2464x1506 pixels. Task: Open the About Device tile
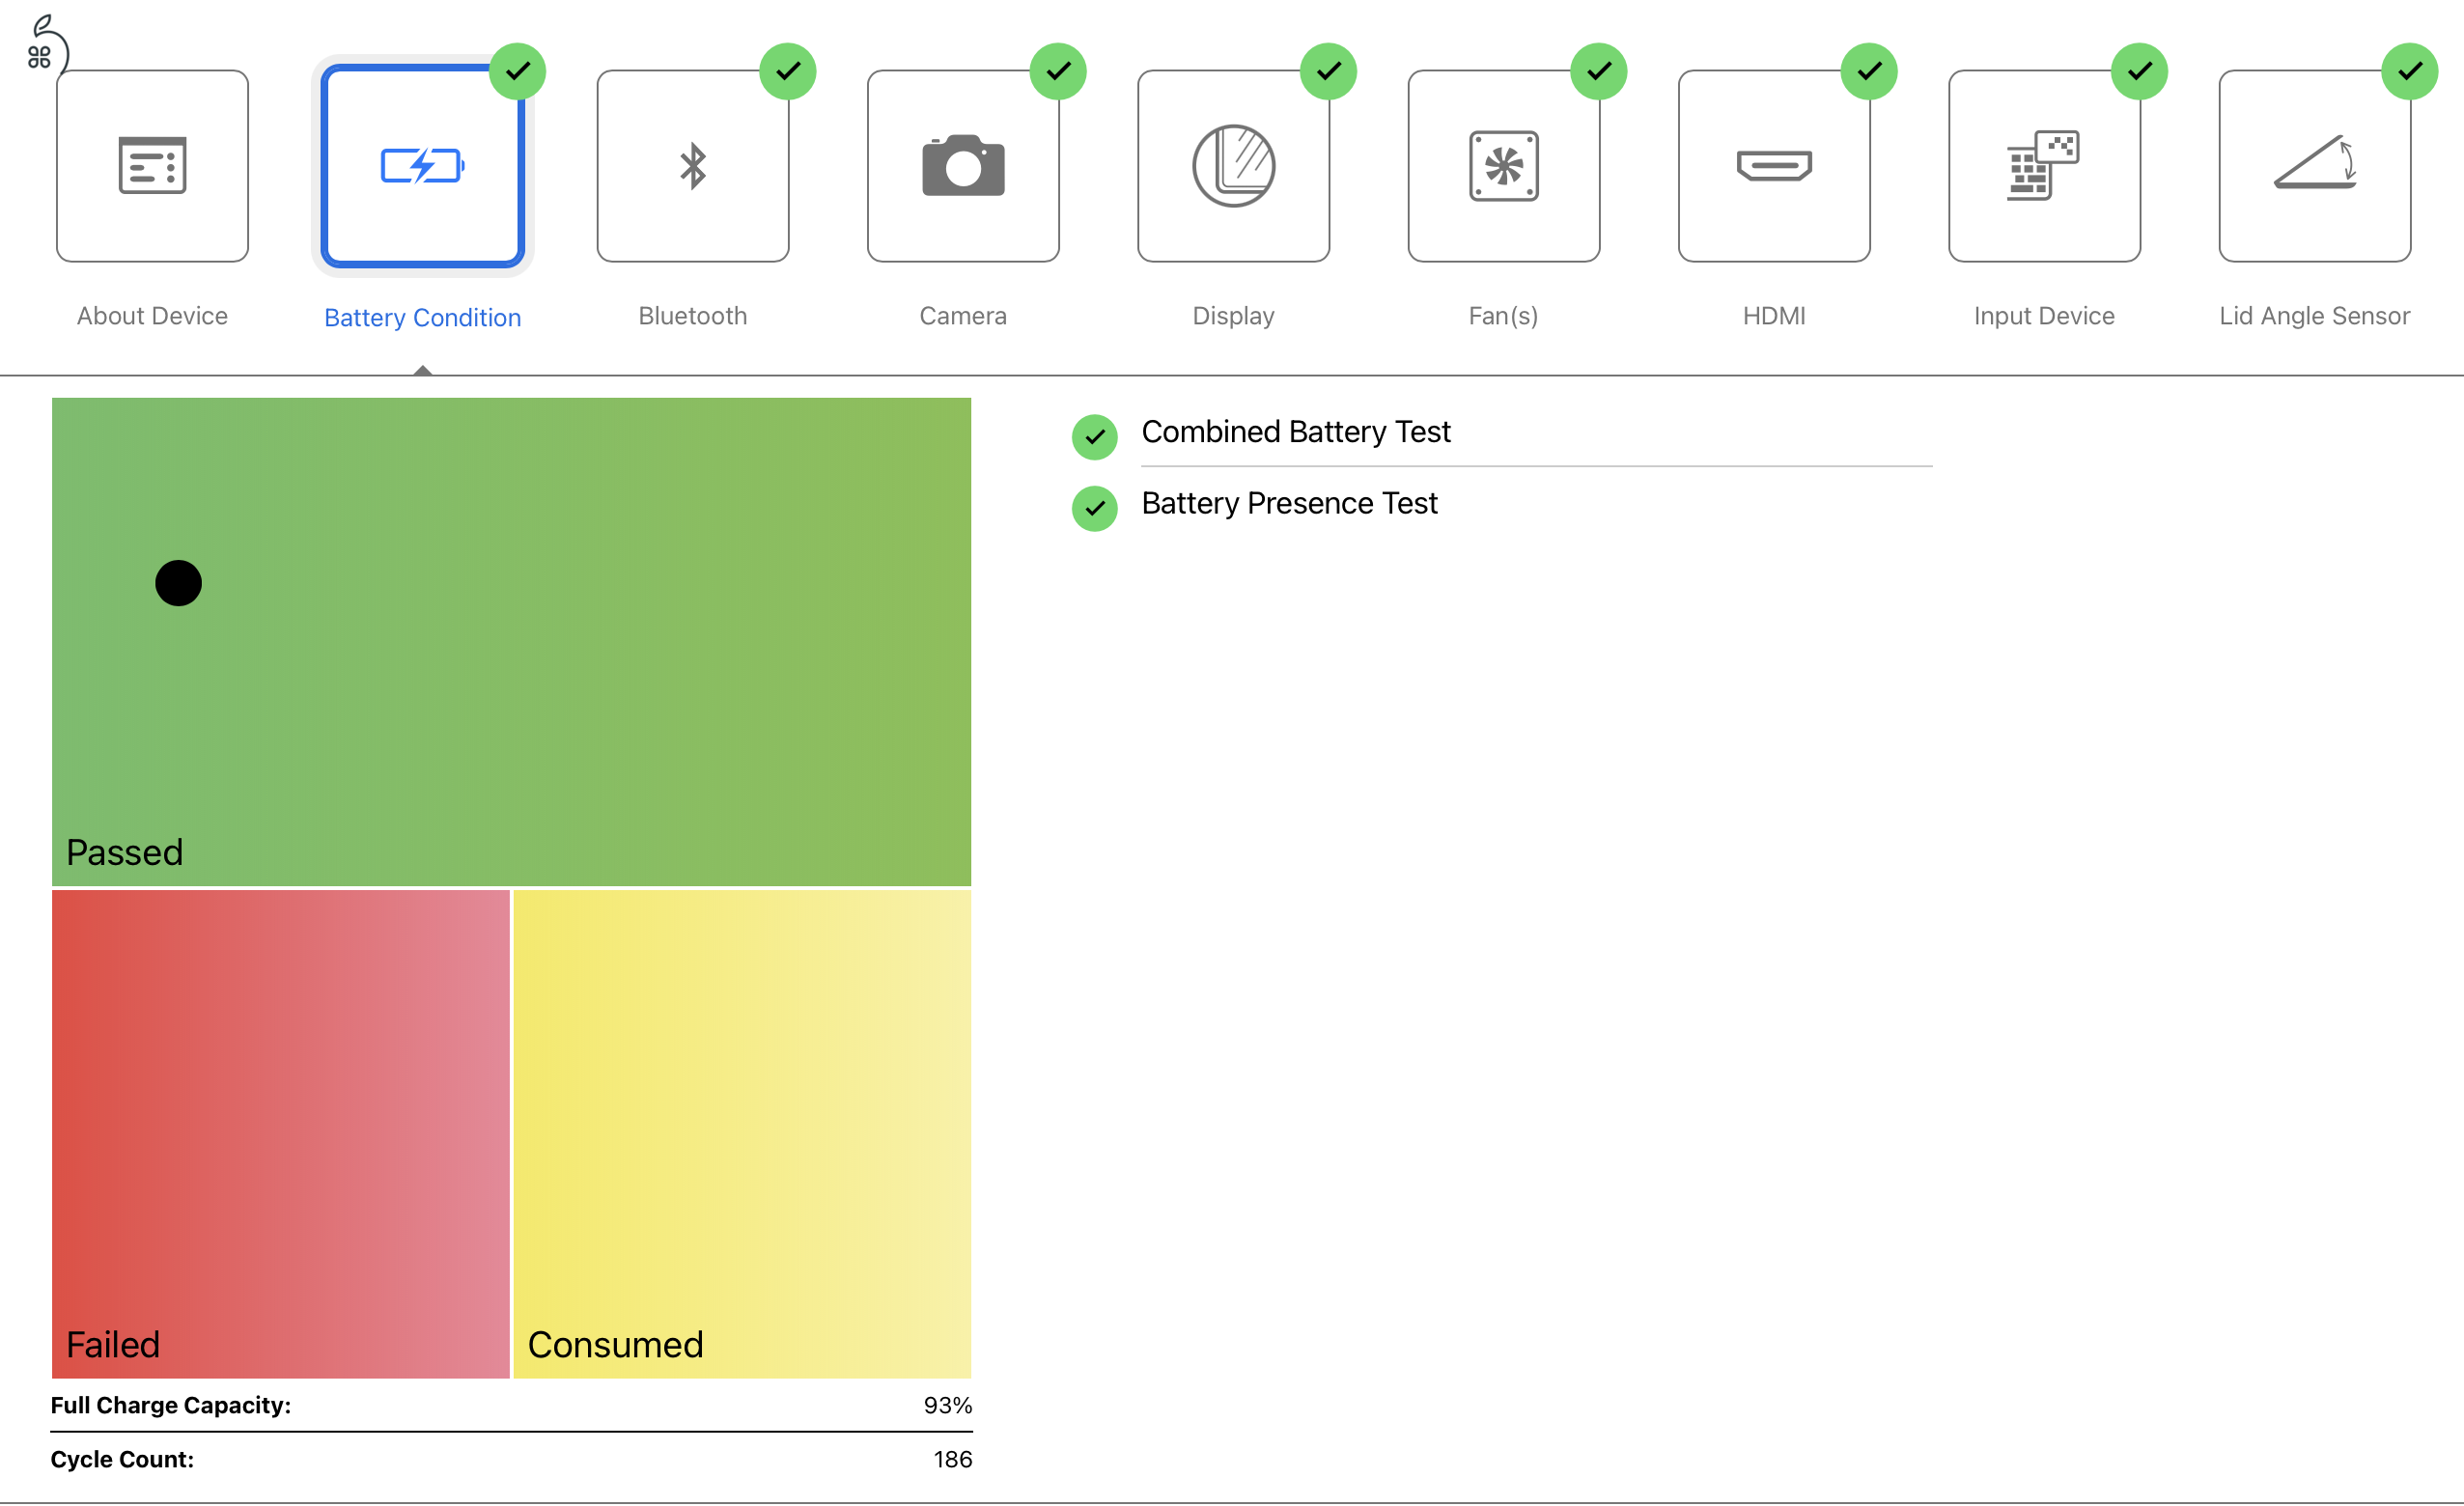click(x=152, y=166)
